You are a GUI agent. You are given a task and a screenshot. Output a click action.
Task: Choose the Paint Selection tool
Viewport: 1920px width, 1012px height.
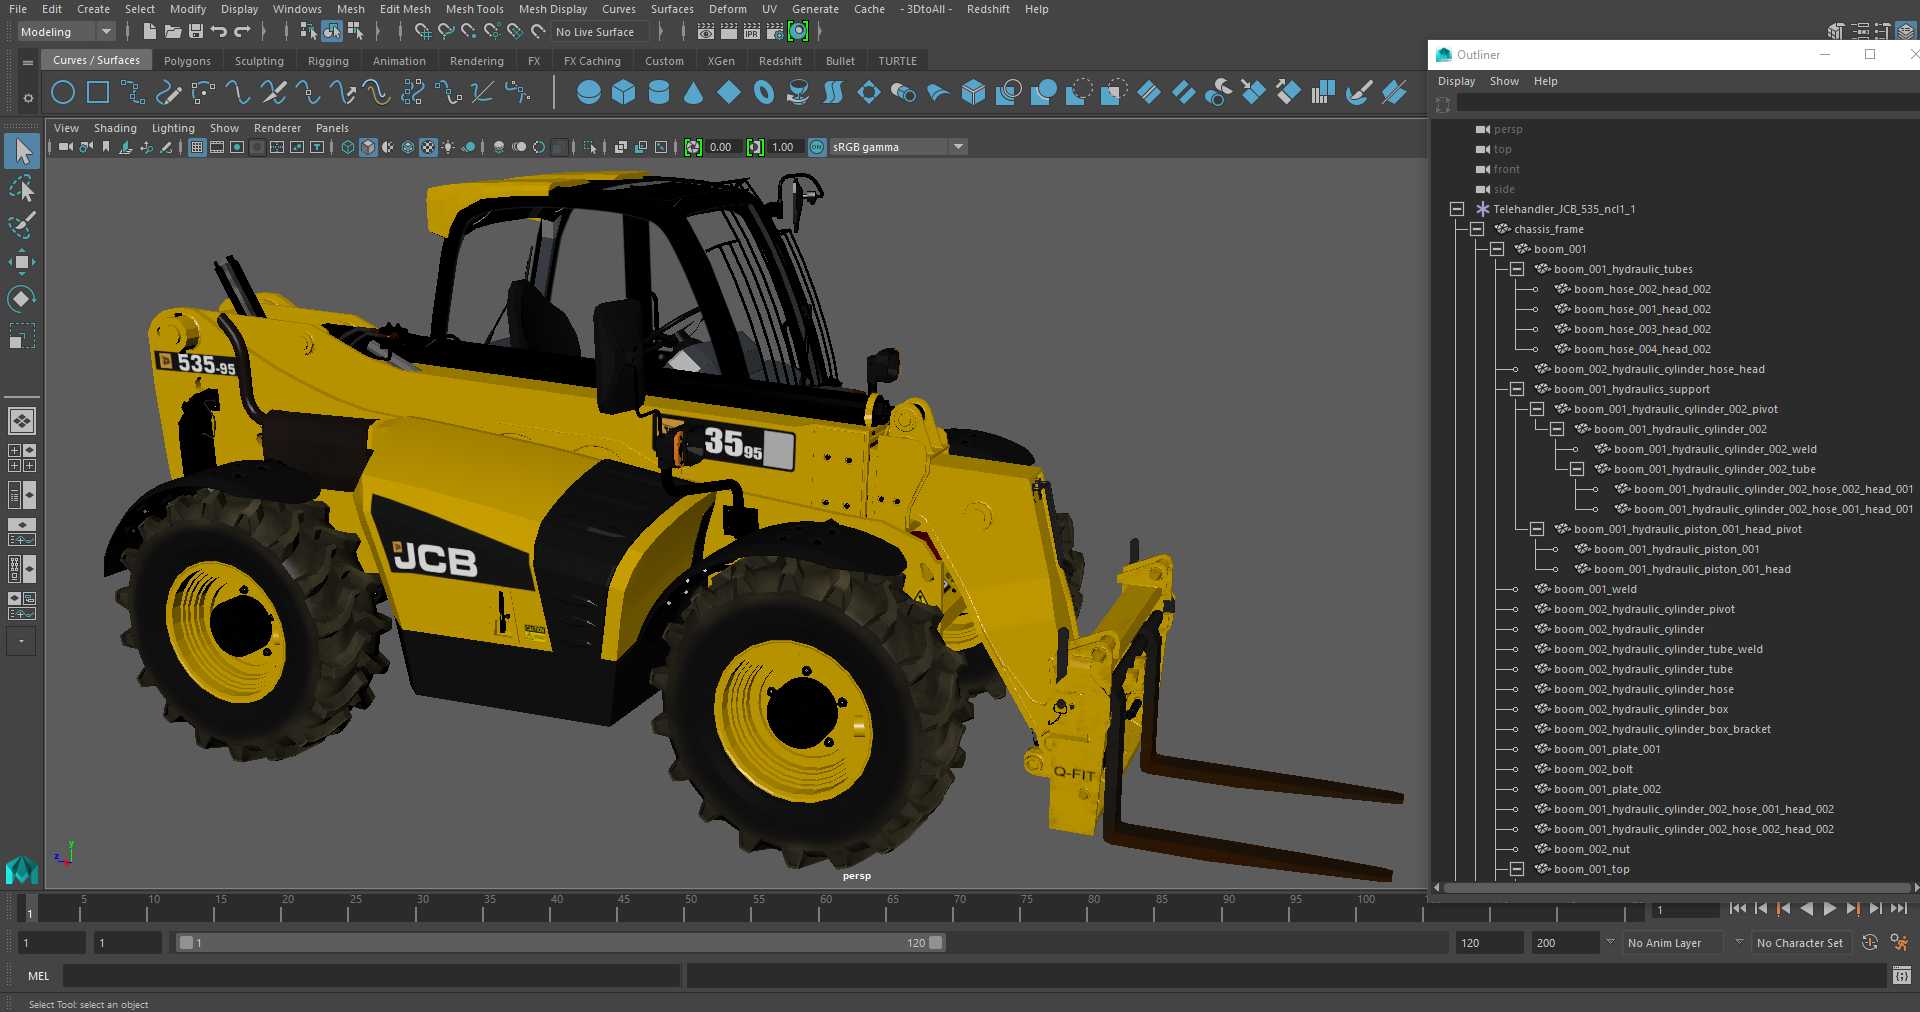22,224
